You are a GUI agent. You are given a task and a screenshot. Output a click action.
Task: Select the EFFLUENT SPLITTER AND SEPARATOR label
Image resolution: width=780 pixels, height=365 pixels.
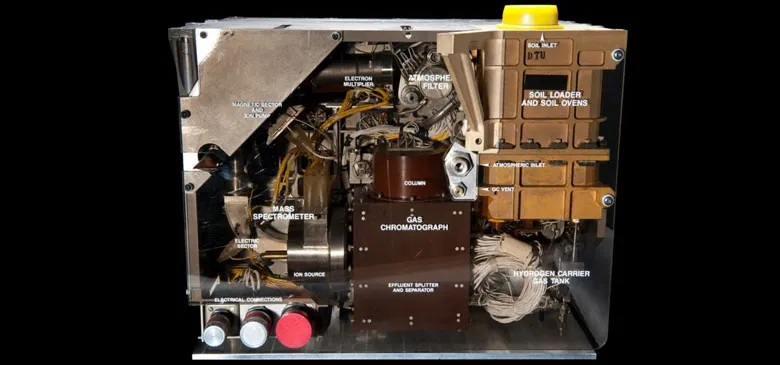coord(410,287)
